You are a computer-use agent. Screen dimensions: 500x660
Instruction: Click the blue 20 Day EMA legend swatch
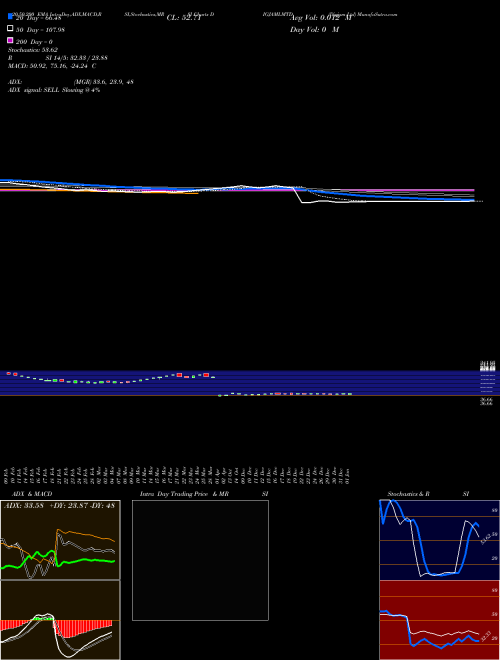pos(10,17)
